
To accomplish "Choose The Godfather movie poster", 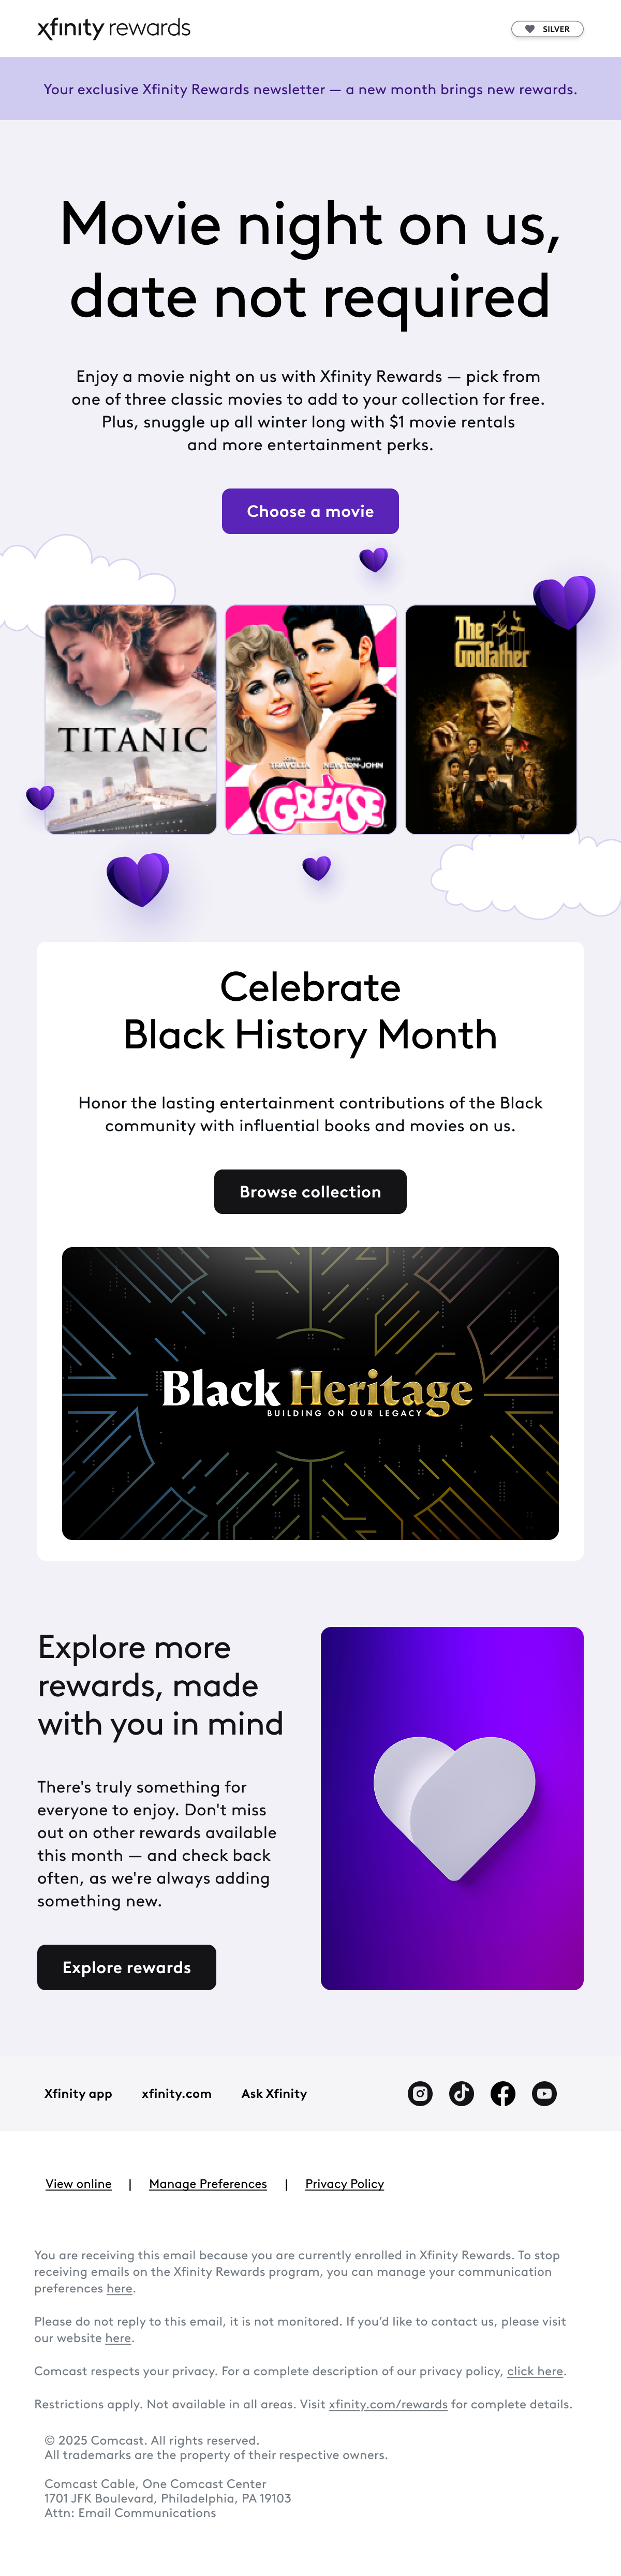I will [491, 719].
